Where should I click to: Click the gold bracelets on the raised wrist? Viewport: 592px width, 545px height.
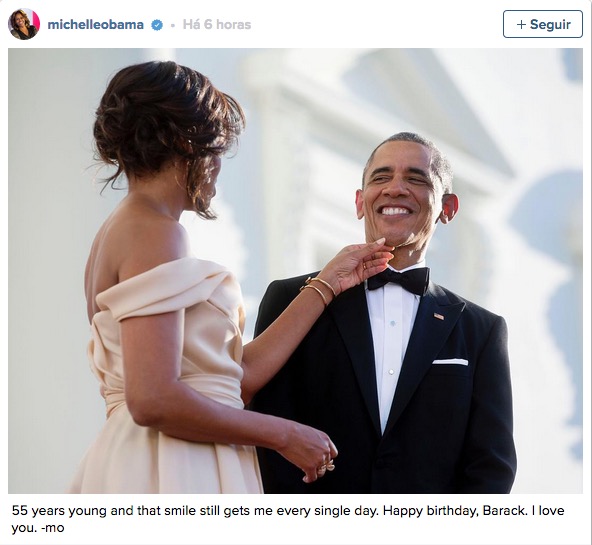click(x=318, y=289)
